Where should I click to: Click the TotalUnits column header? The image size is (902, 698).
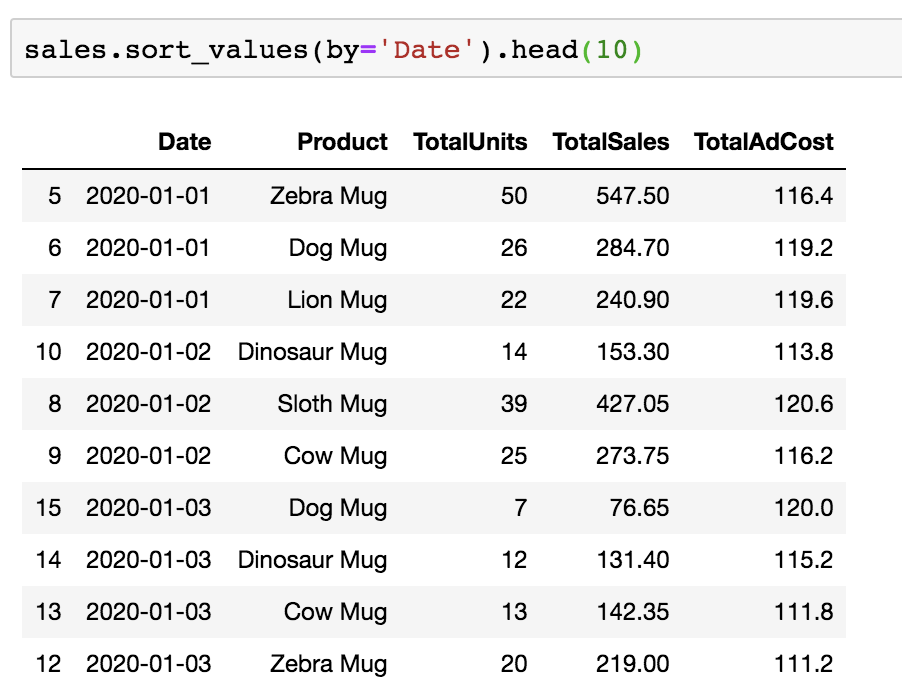(470, 142)
